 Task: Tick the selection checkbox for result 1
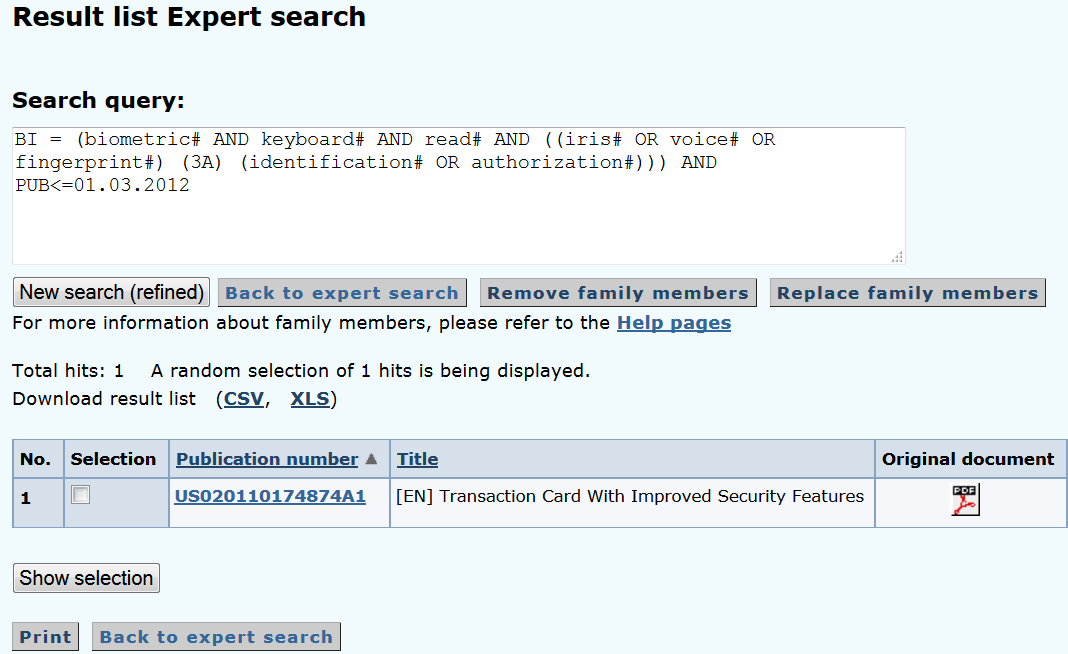point(80,495)
